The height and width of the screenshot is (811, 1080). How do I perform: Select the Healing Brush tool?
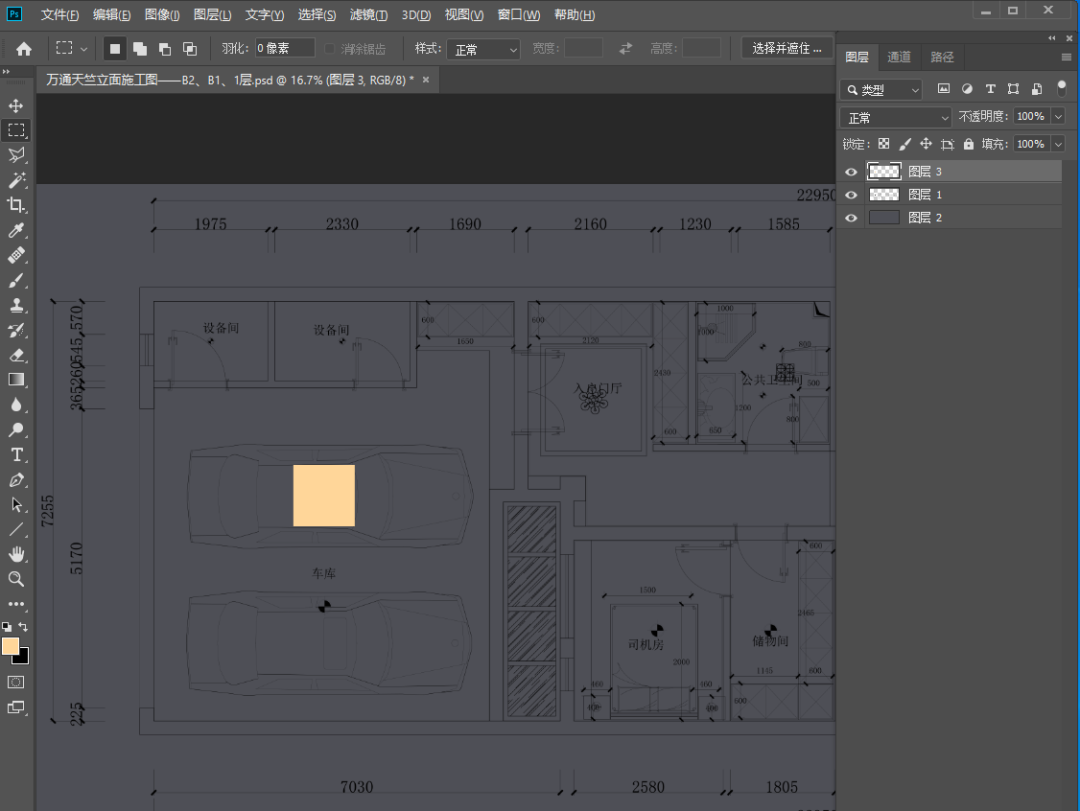(16, 255)
